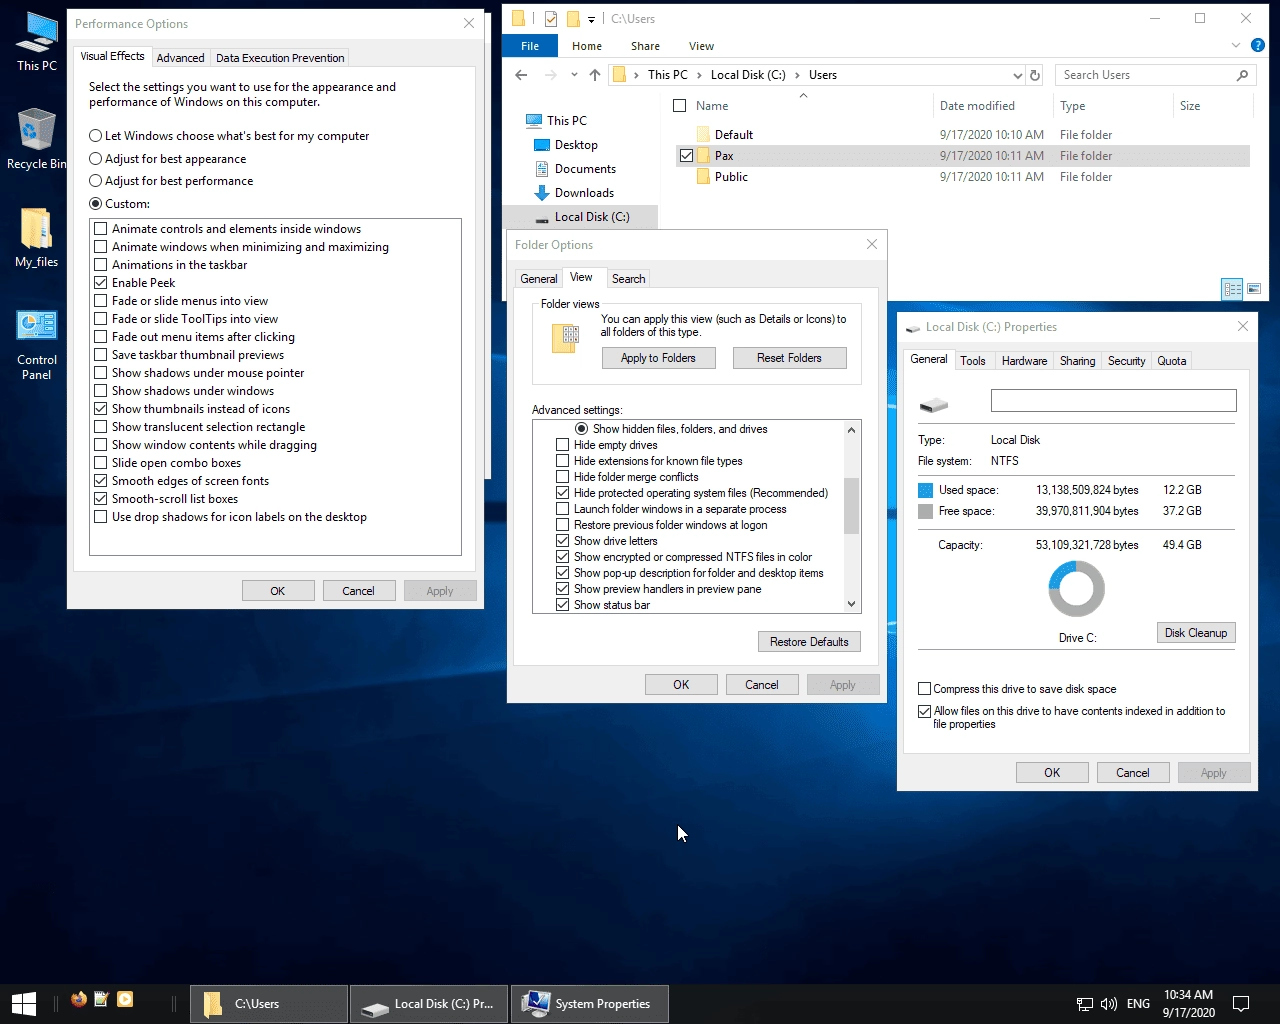Open address bar history dropdown

click(x=1017, y=75)
